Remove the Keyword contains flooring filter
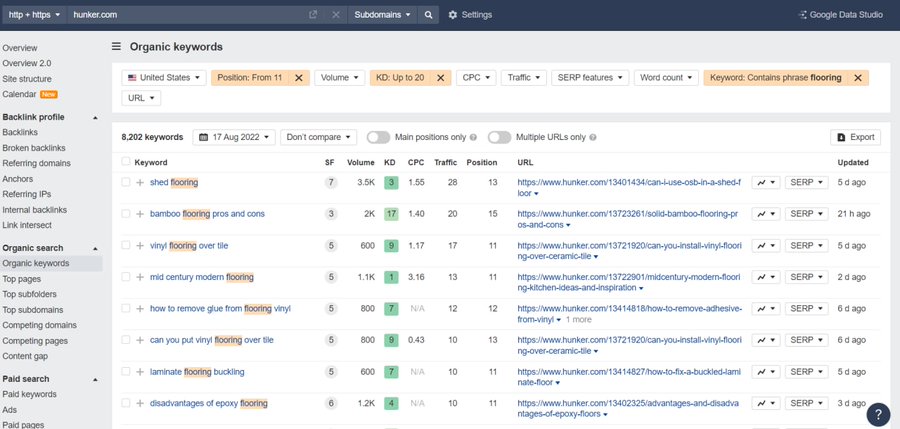Screen dimensions: 900x429 click(x=858, y=78)
